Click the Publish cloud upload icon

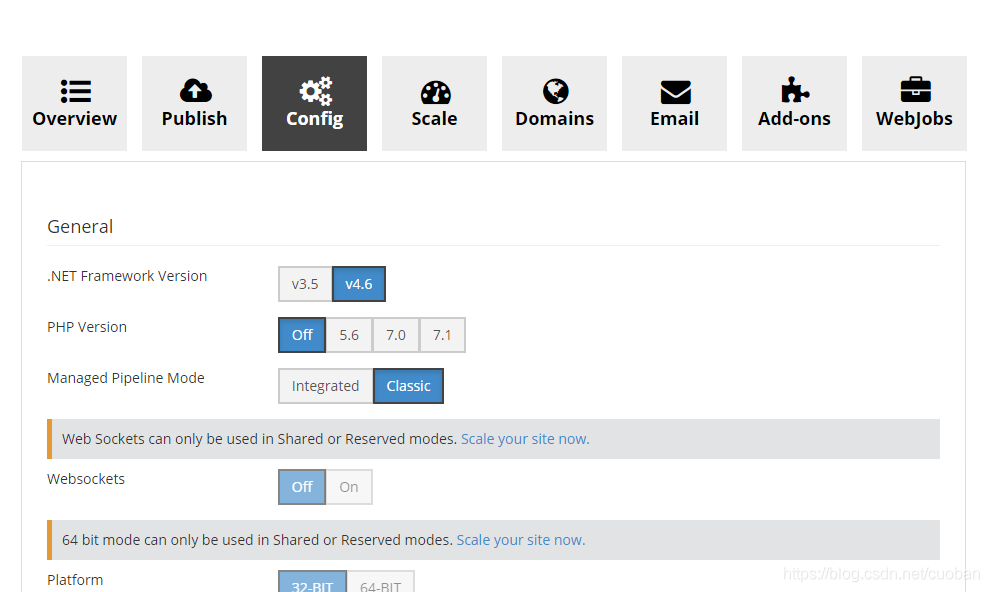pyautogui.click(x=196, y=91)
